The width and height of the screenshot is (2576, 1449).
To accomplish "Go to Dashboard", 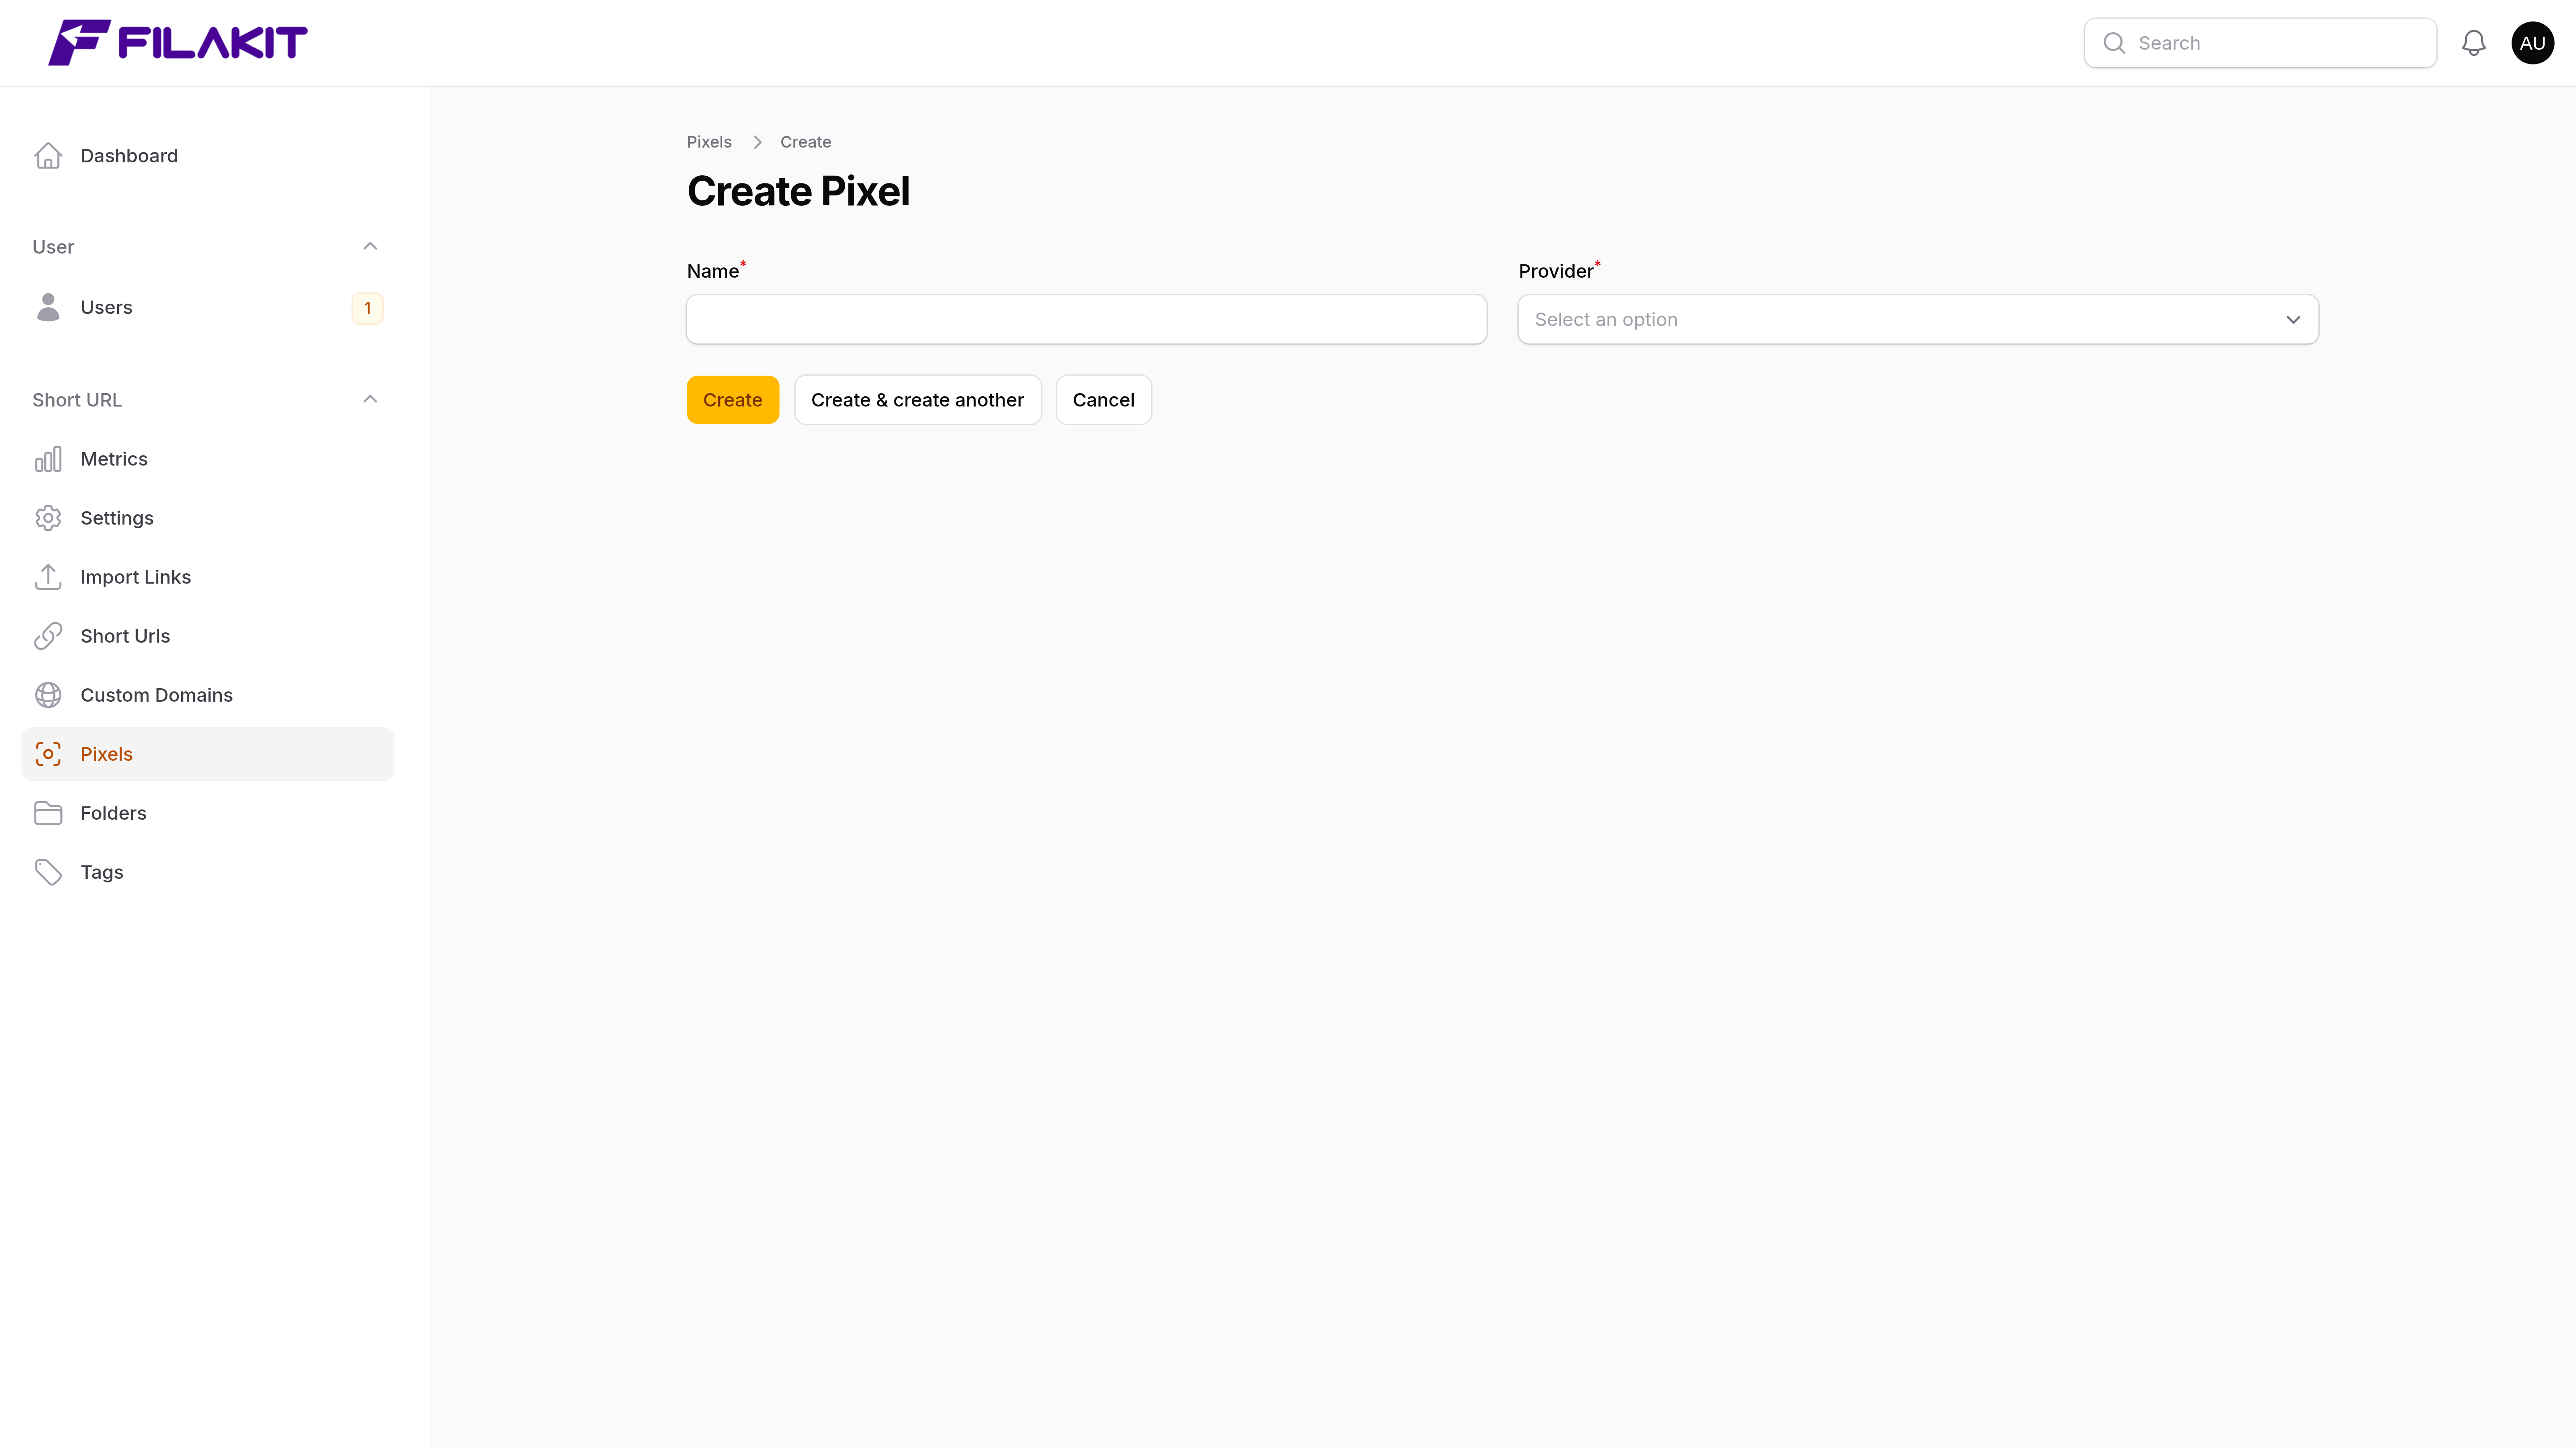I will pos(208,156).
